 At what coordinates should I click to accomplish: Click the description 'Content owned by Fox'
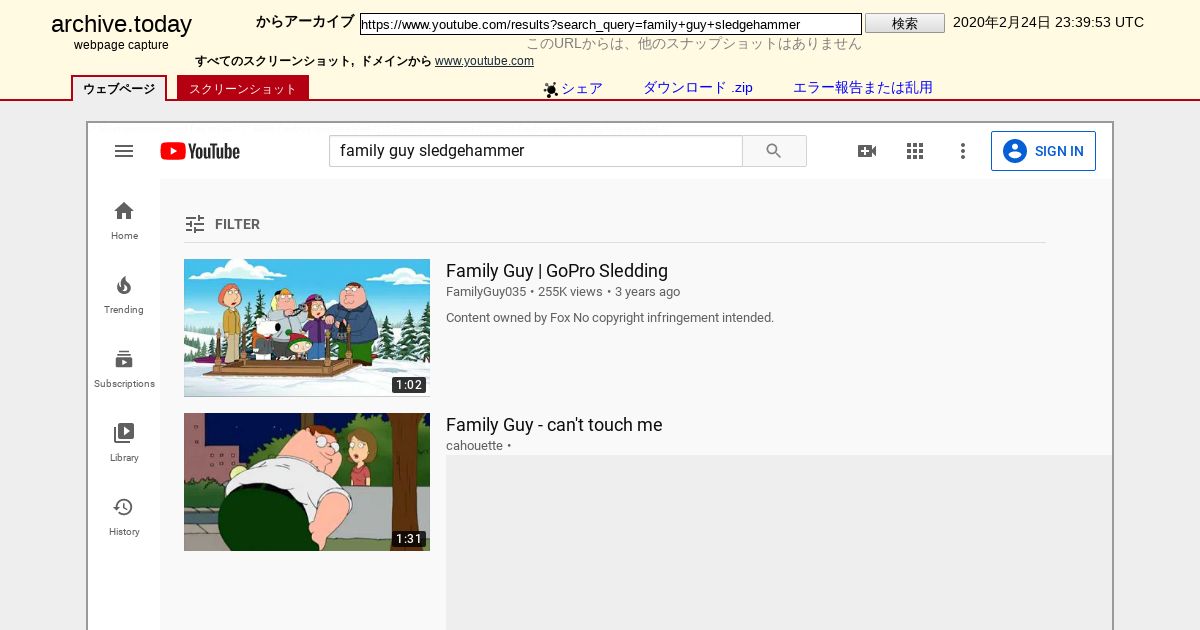pos(610,318)
